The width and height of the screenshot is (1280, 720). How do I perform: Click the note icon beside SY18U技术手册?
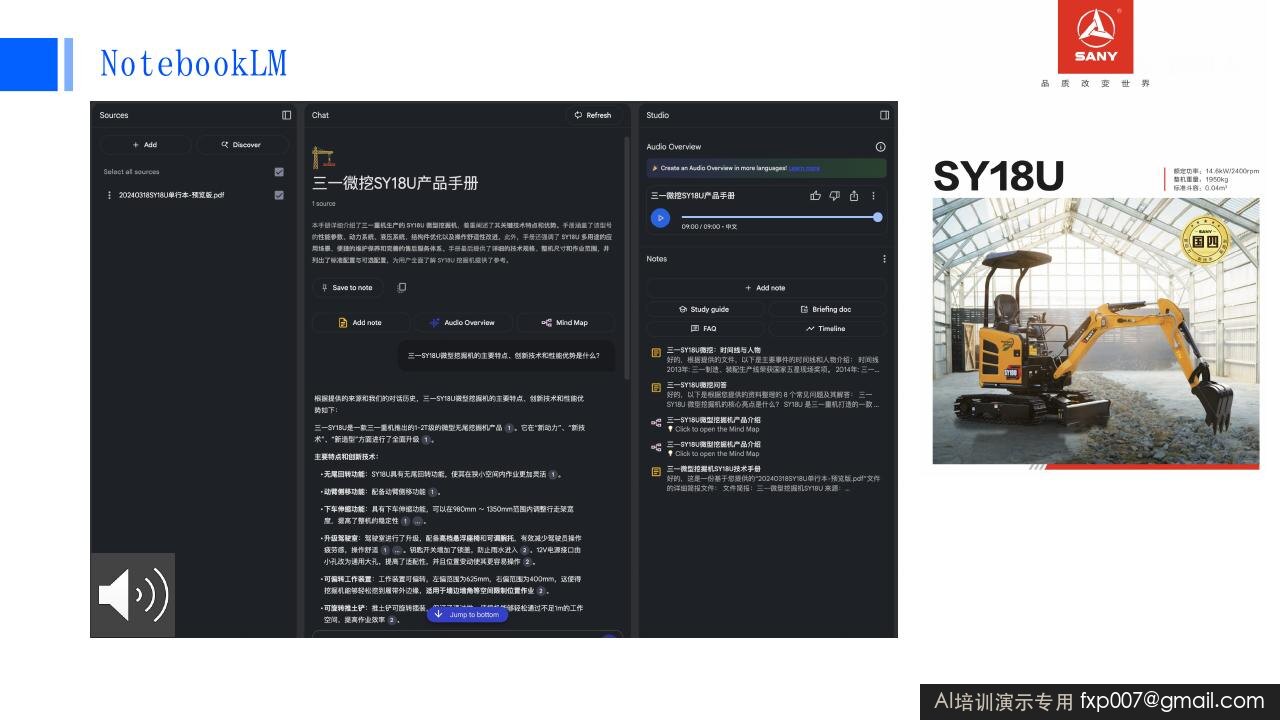[656, 470]
